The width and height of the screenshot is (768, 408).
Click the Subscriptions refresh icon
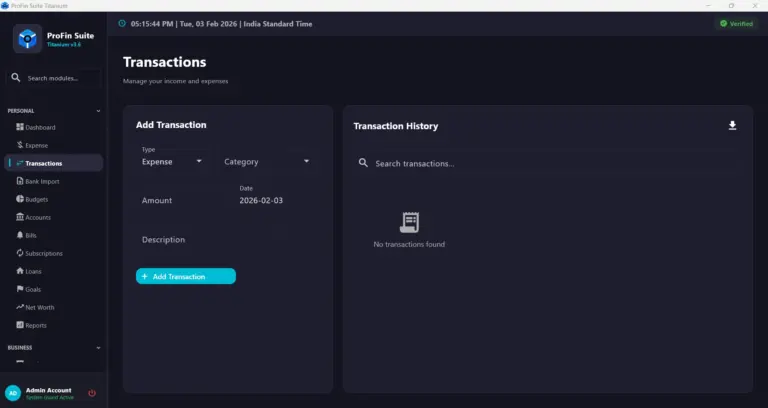click(x=20, y=253)
